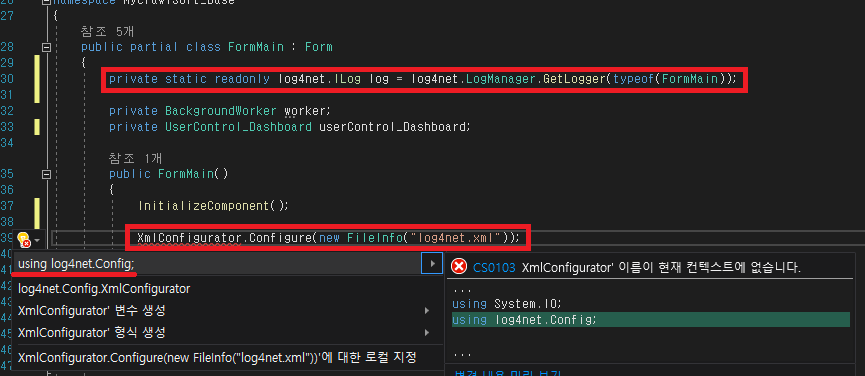Click the error message text about XmlConfigurator
Image resolution: width=865 pixels, height=376 pixels.
pos(660,268)
